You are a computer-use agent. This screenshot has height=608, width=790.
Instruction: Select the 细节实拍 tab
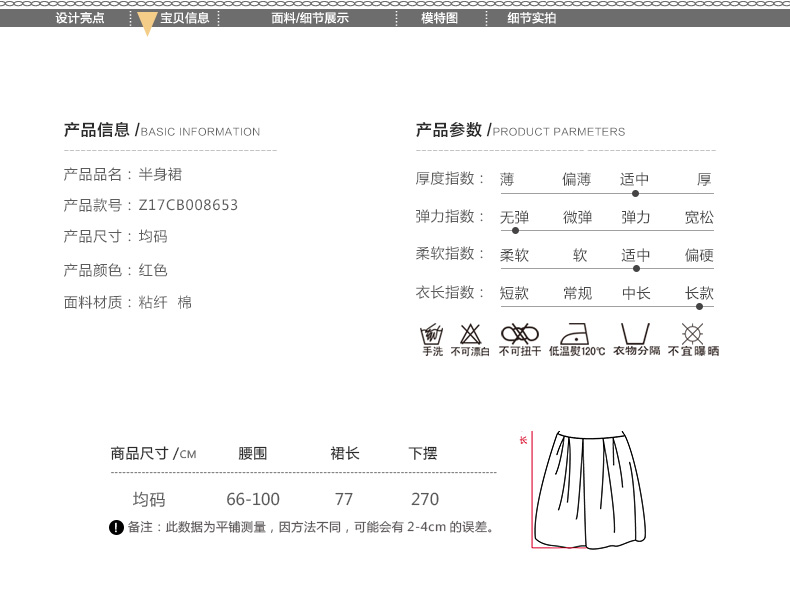531,18
